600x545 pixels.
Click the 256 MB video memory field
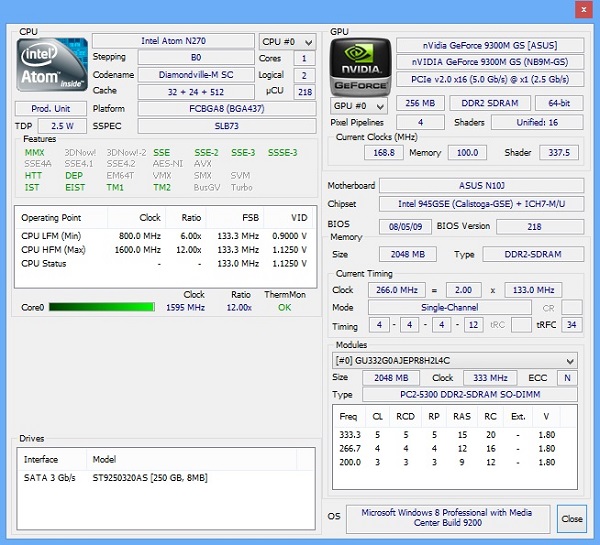coord(420,103)
